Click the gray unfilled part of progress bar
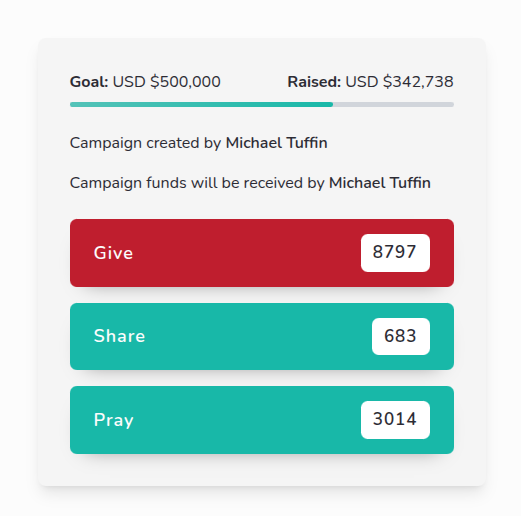Image resolution: width=521 pixels, height=516 pixels. tap(393, 104)
